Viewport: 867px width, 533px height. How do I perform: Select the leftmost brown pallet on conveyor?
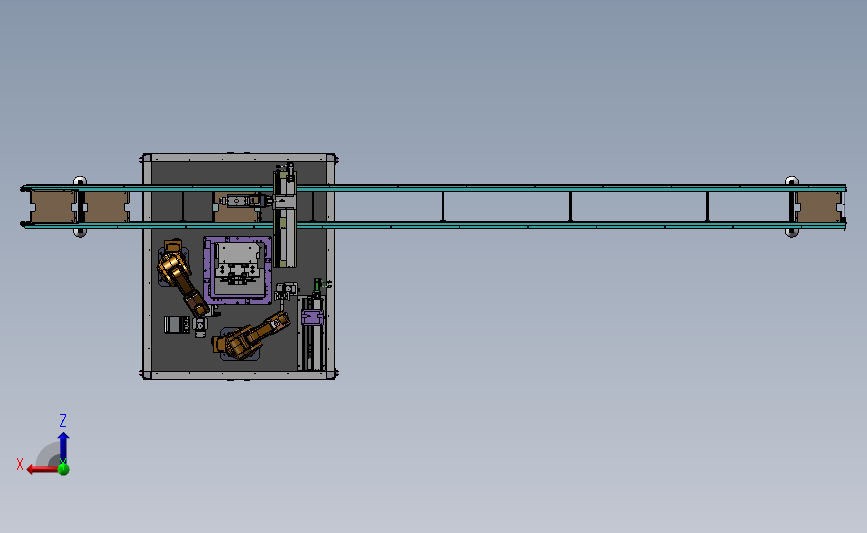point(53,207)
